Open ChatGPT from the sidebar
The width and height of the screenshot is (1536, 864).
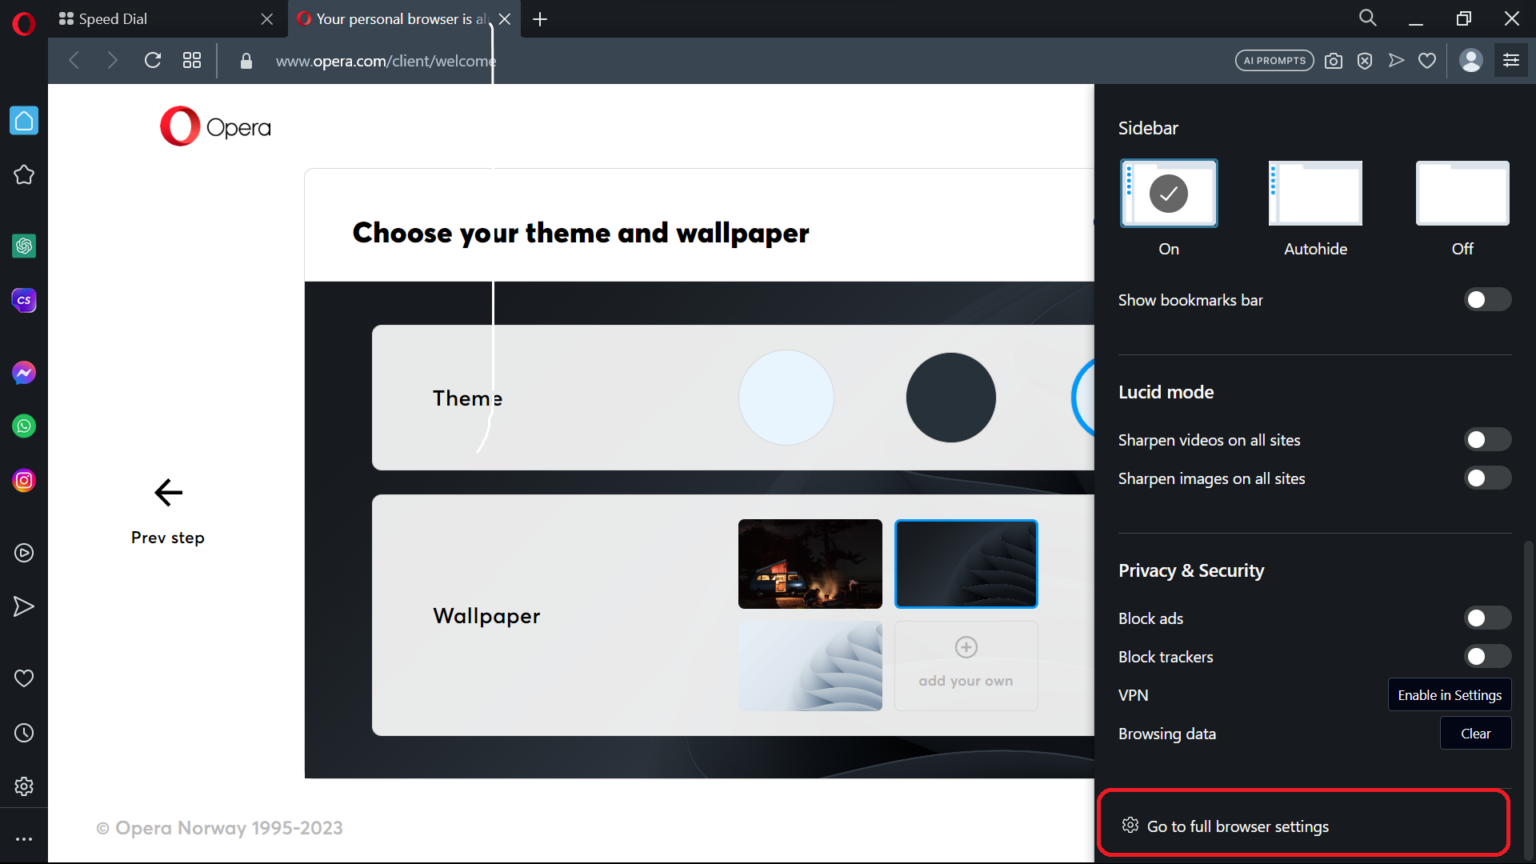24,246
